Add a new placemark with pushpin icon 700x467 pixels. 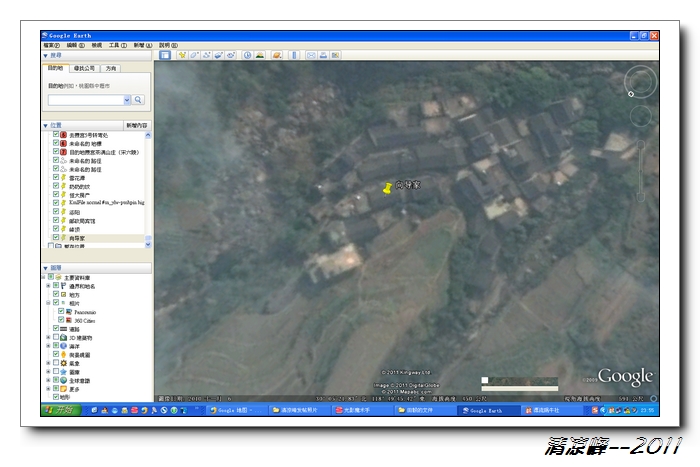[182, 55]
